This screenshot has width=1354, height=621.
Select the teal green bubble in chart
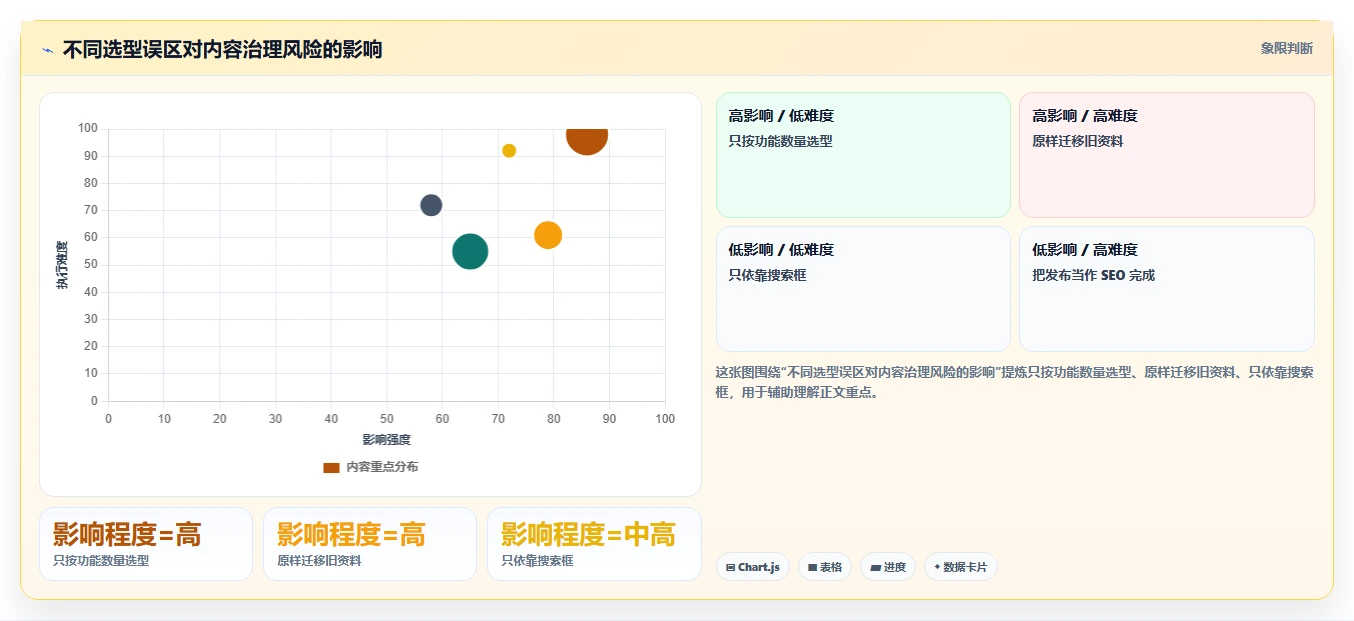[470, 251]
